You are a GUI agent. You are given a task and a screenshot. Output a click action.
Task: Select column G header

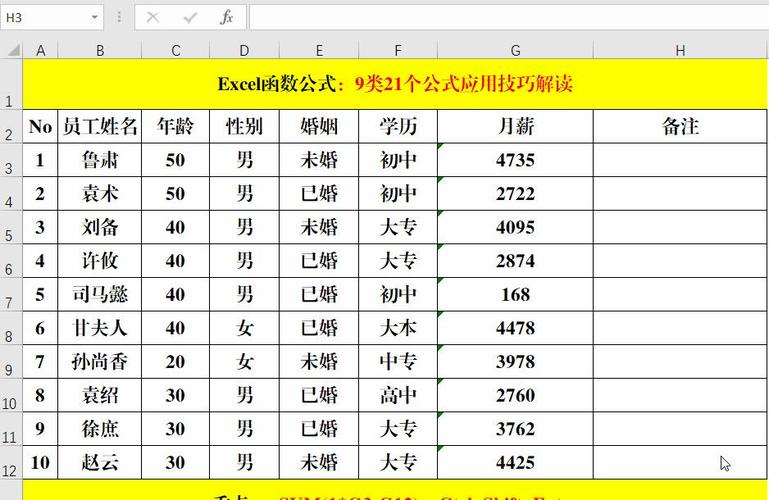click(x=515, y=50)
